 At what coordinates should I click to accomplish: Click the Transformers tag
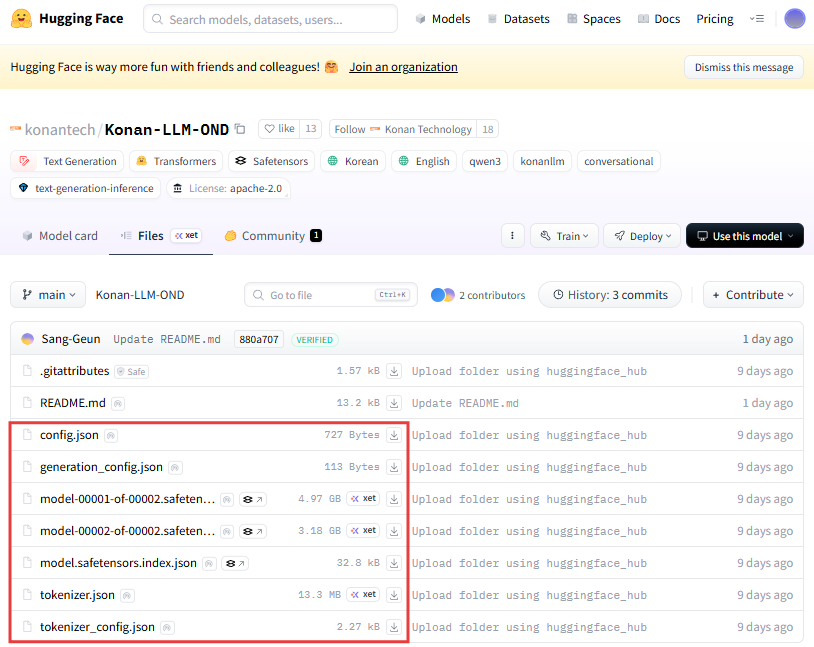(176, 161)
